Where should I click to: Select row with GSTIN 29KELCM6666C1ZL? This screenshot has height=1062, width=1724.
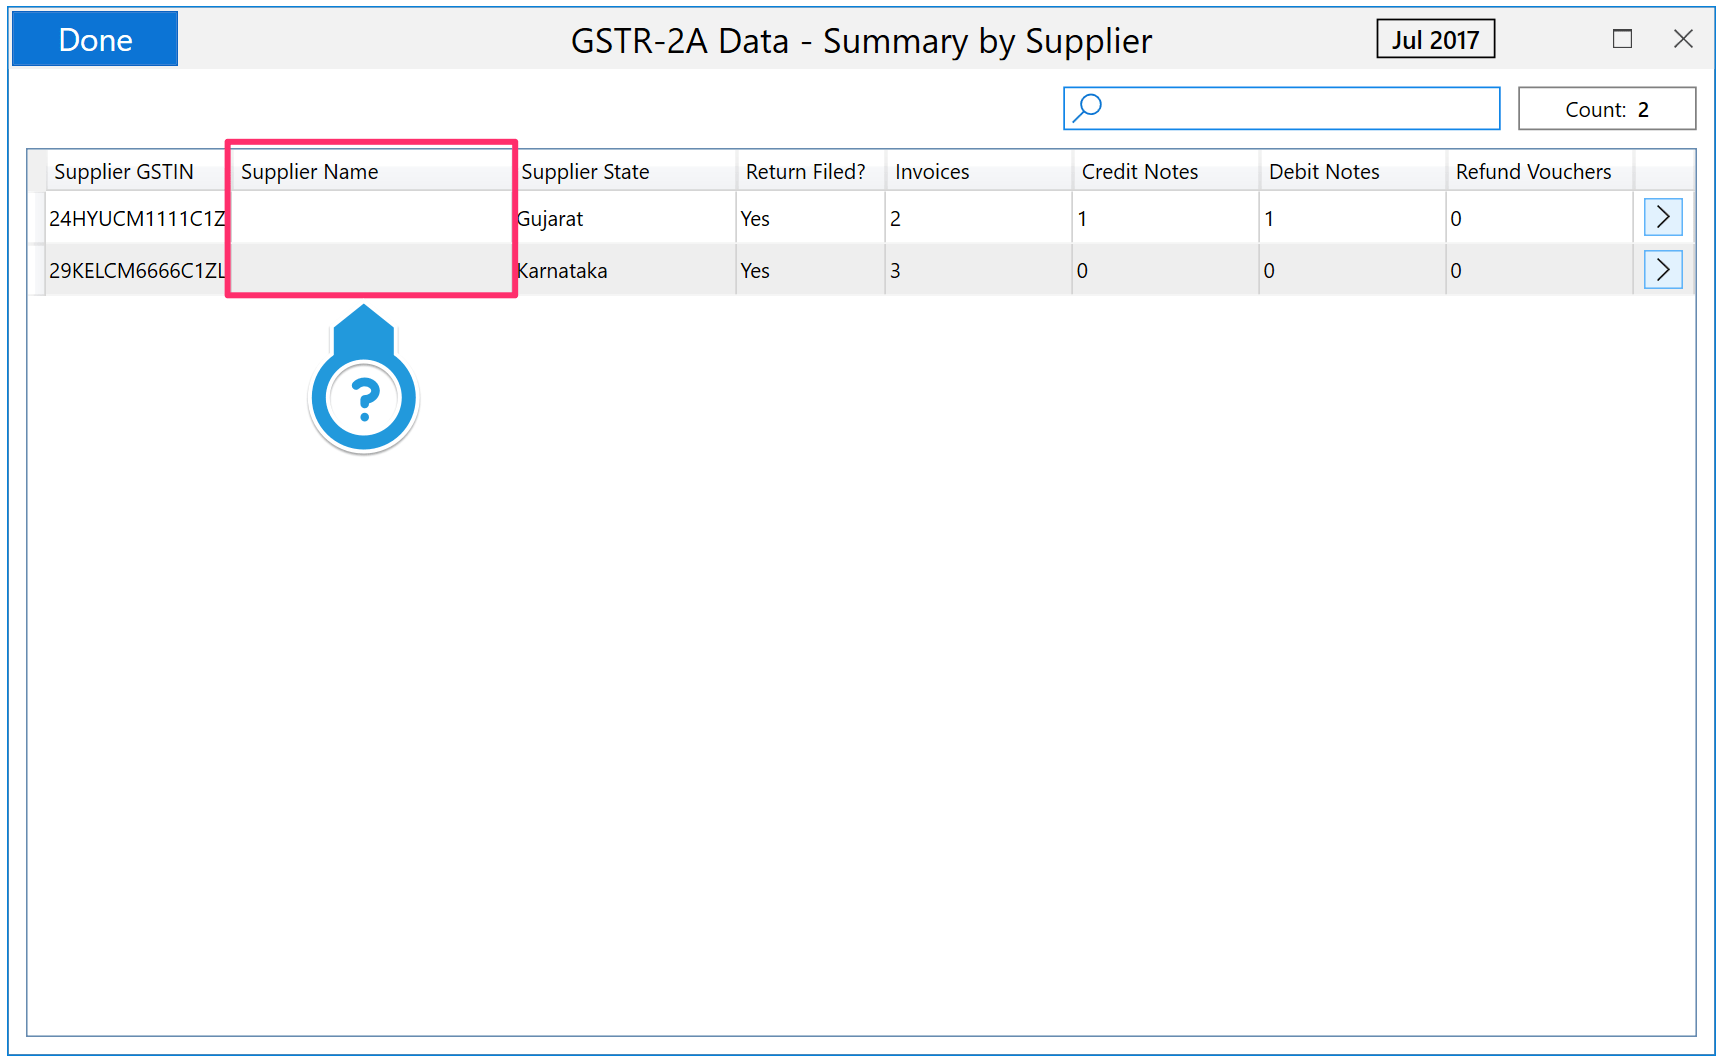(x=136, y=271)
